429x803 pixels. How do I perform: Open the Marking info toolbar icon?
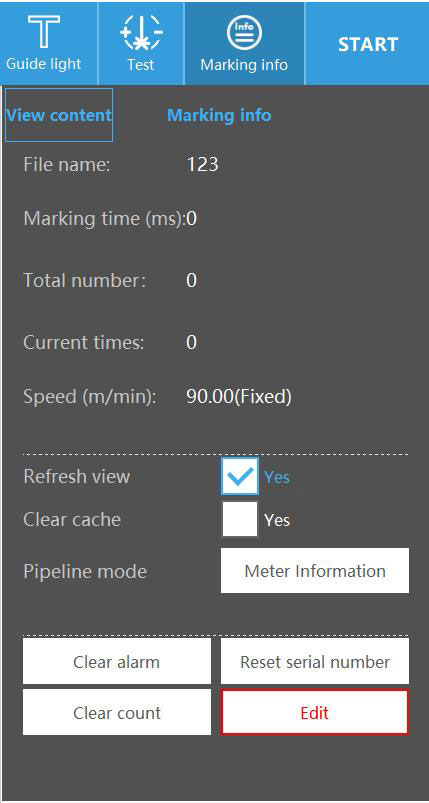tap(244, 43)
